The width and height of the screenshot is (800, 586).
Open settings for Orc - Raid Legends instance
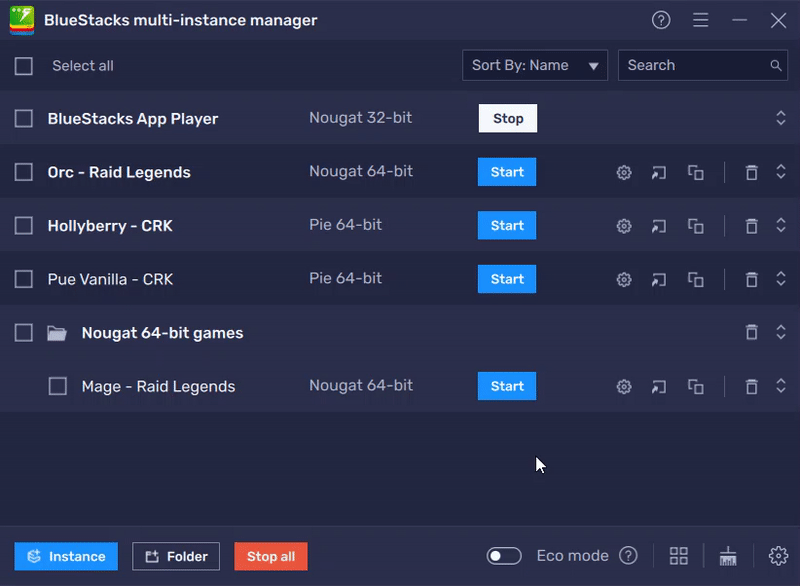click(x=623, y=172)
